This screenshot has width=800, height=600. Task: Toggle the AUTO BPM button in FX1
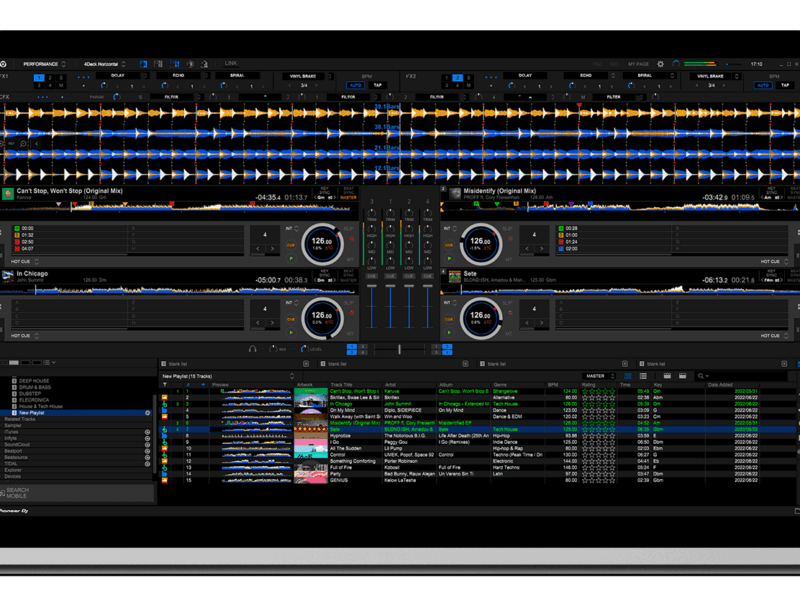tap(354, 86)
